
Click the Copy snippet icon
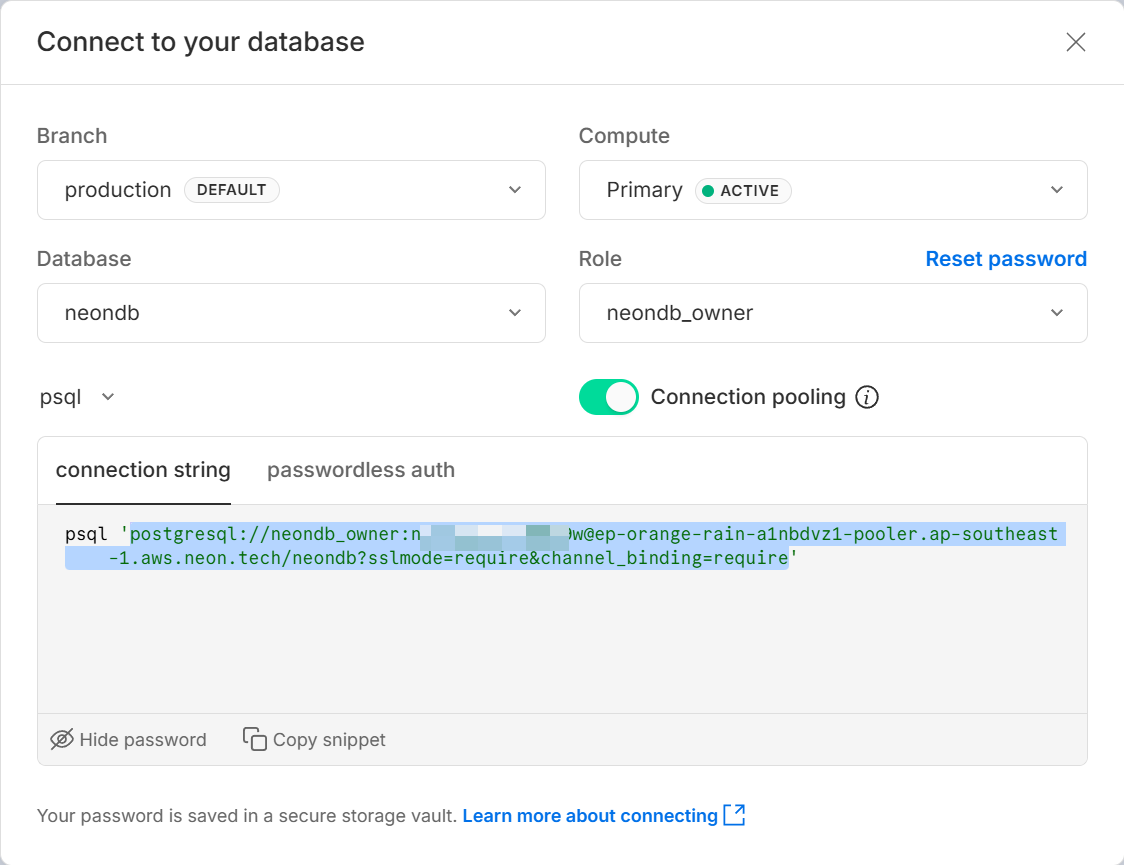pos(255,740)
